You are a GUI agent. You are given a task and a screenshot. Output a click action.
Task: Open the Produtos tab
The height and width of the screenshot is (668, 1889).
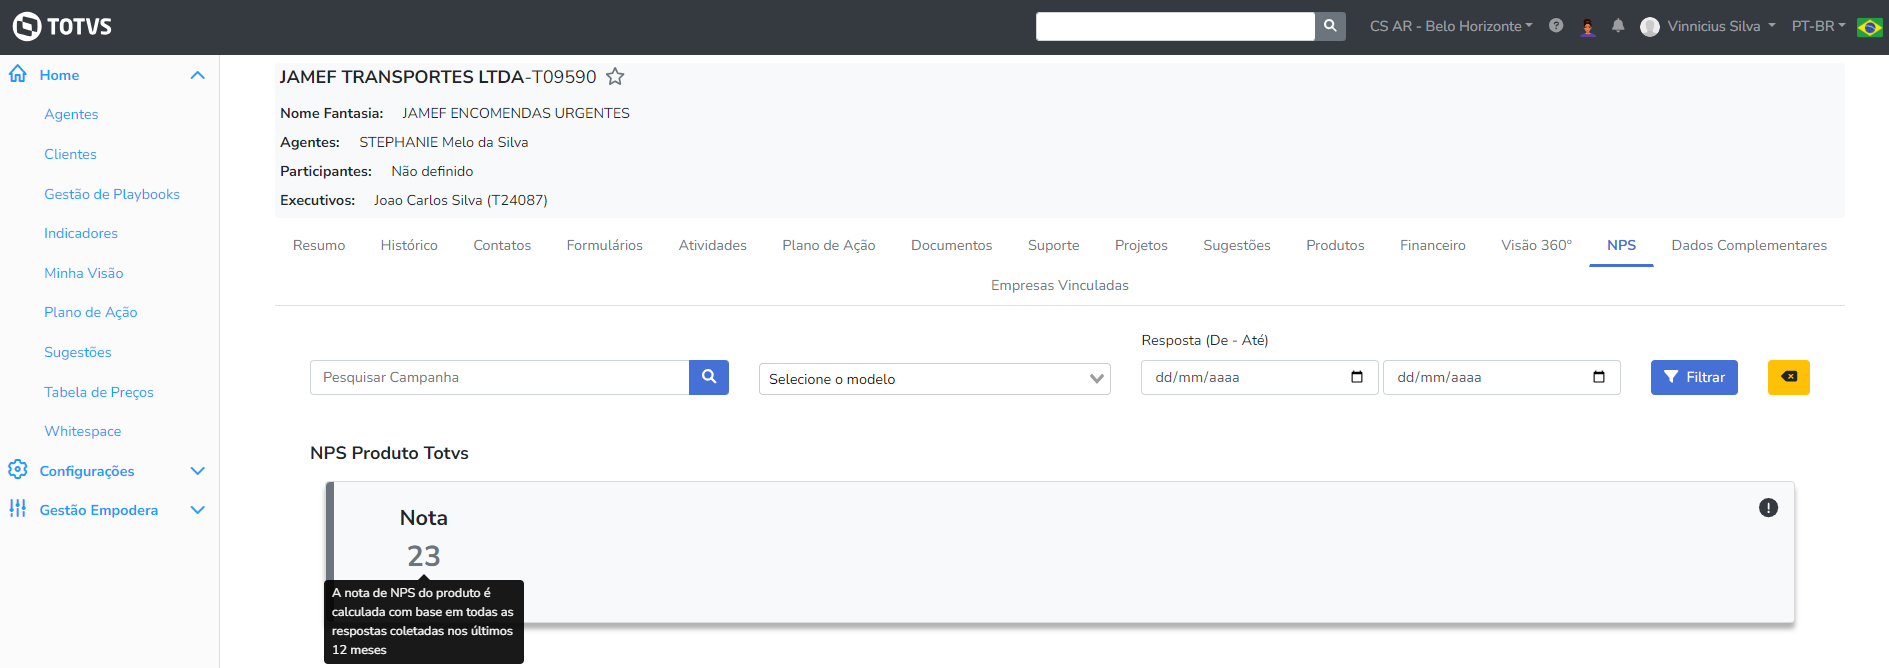click(1335, 245)
